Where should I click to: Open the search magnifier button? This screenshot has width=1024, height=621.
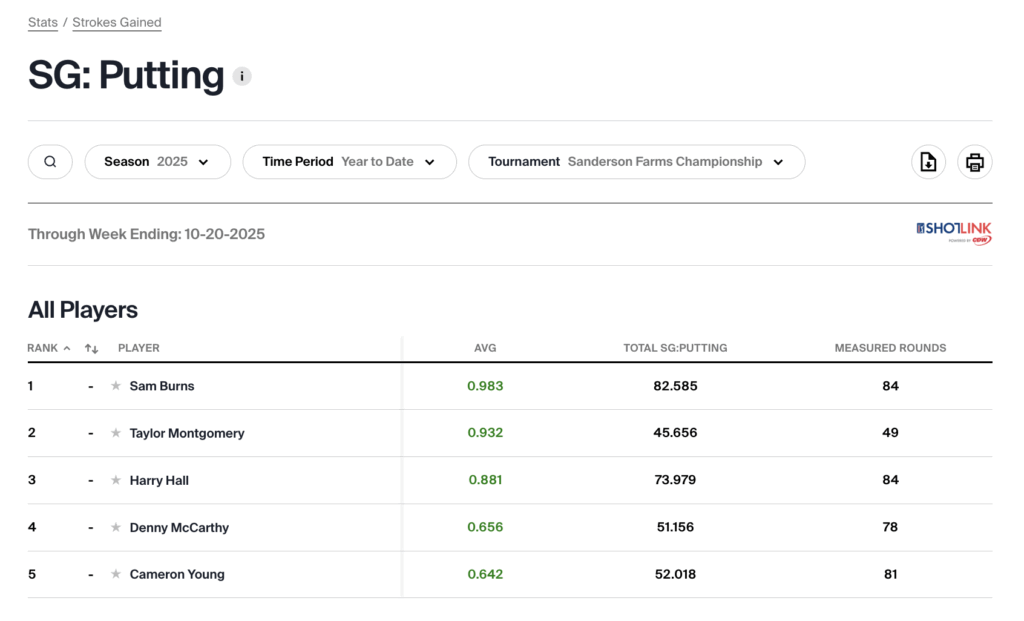pos(50,162)
